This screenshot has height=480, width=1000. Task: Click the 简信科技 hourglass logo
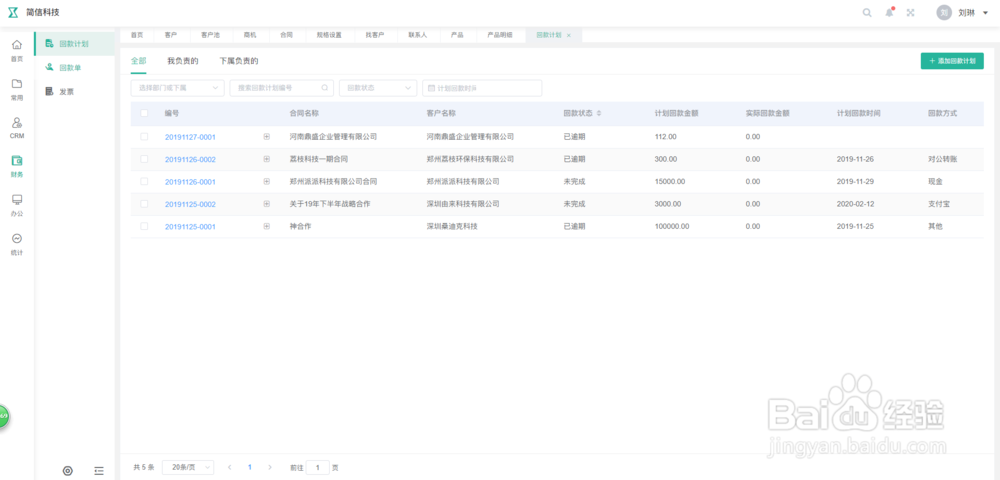13,13
